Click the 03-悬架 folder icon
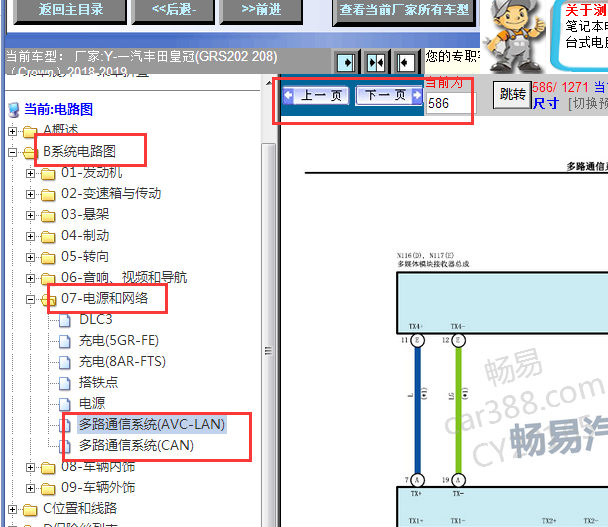This screenshot has height=527, width=608. [48, 216]
